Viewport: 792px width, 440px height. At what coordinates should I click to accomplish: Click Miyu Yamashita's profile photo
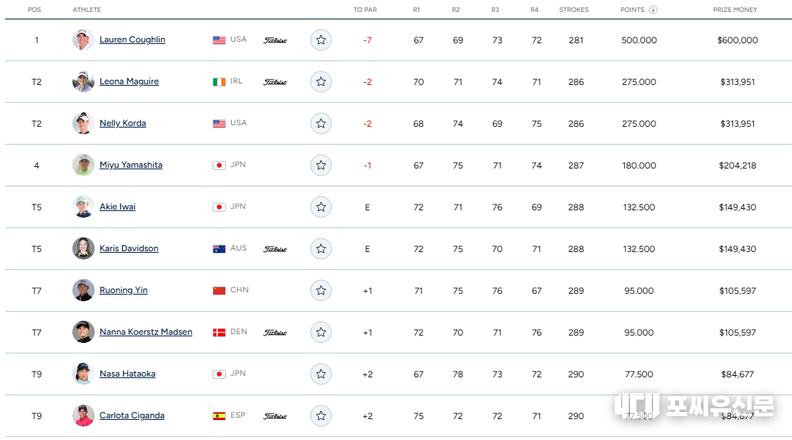click(x=83, y=165)
